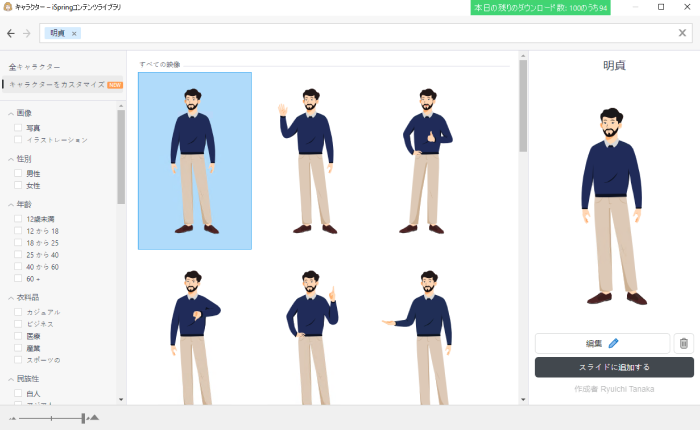This screenshot has width=700, height=430.
Task: Check the 女性 filter
Action: [x=18, y=185]
